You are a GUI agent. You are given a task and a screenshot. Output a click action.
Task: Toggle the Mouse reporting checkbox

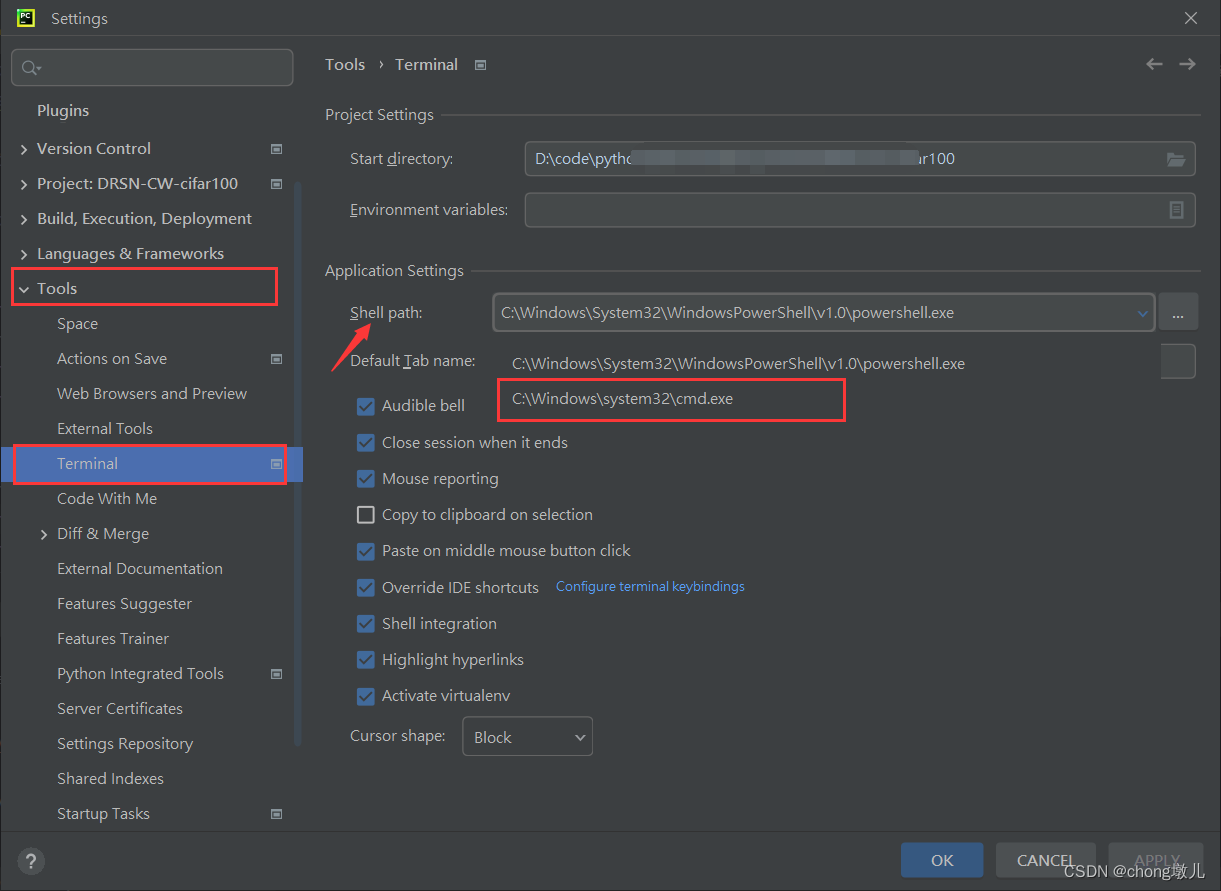pyautogui.click(x=366, y=479)
